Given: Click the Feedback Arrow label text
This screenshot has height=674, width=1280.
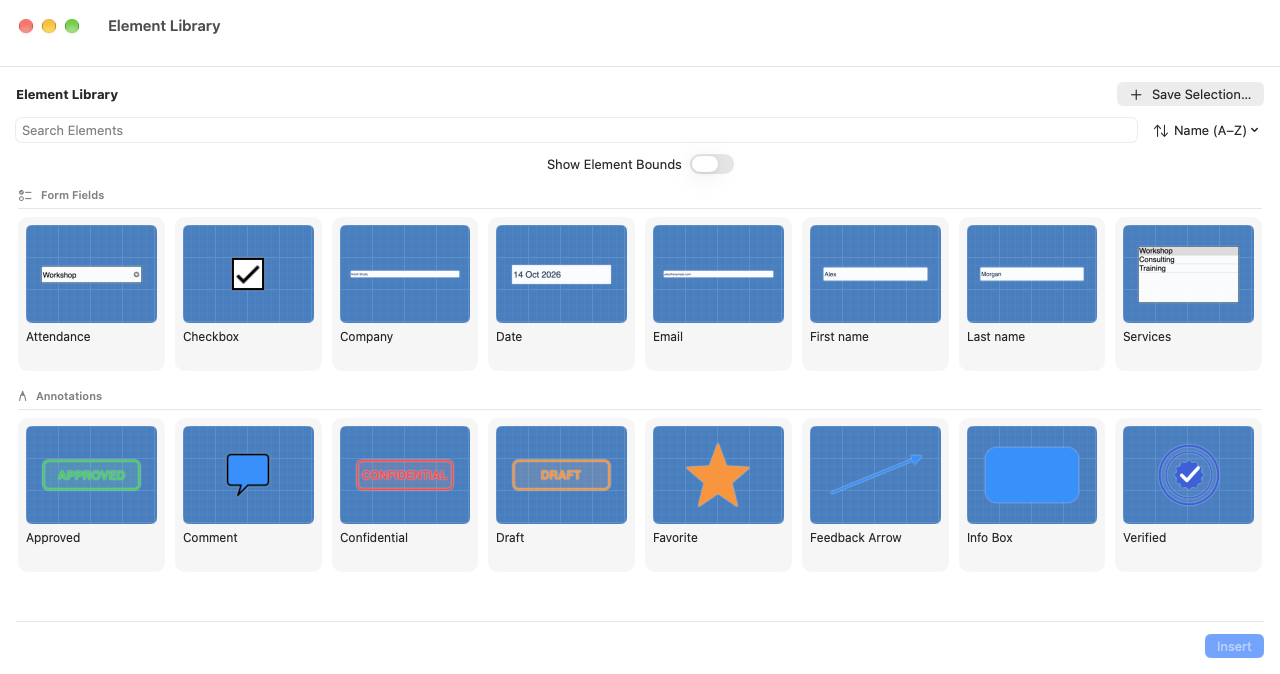Looking at the screenshot, I should click(856, 538).
